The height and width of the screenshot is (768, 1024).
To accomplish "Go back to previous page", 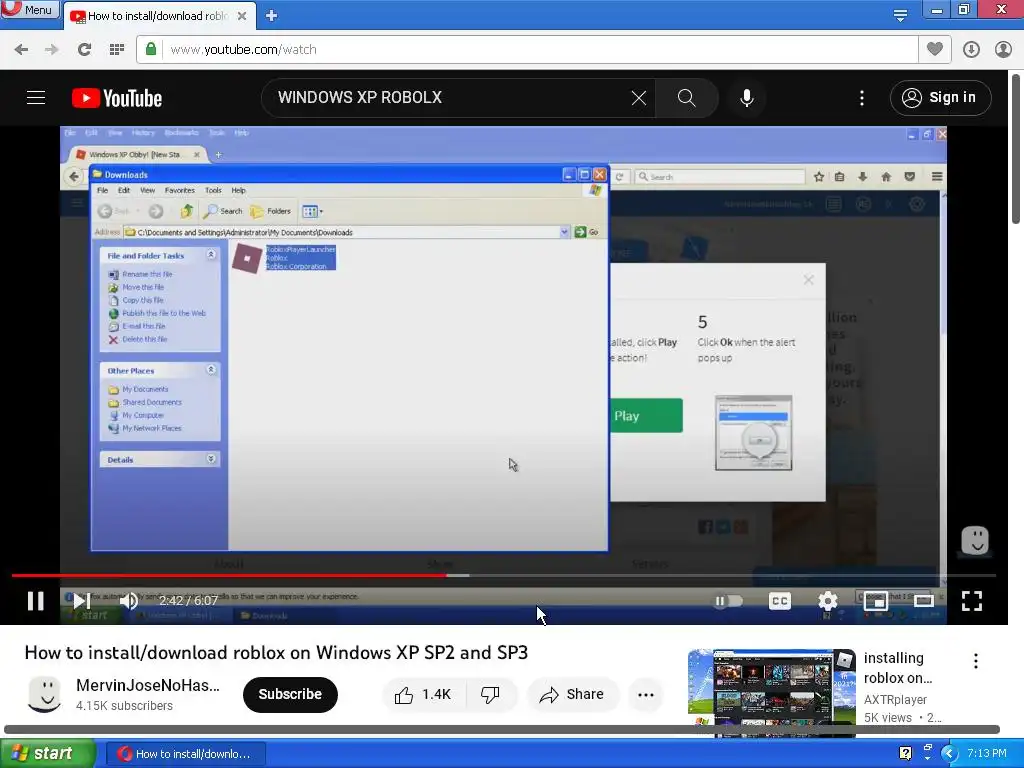I will (x=21, y=49).
